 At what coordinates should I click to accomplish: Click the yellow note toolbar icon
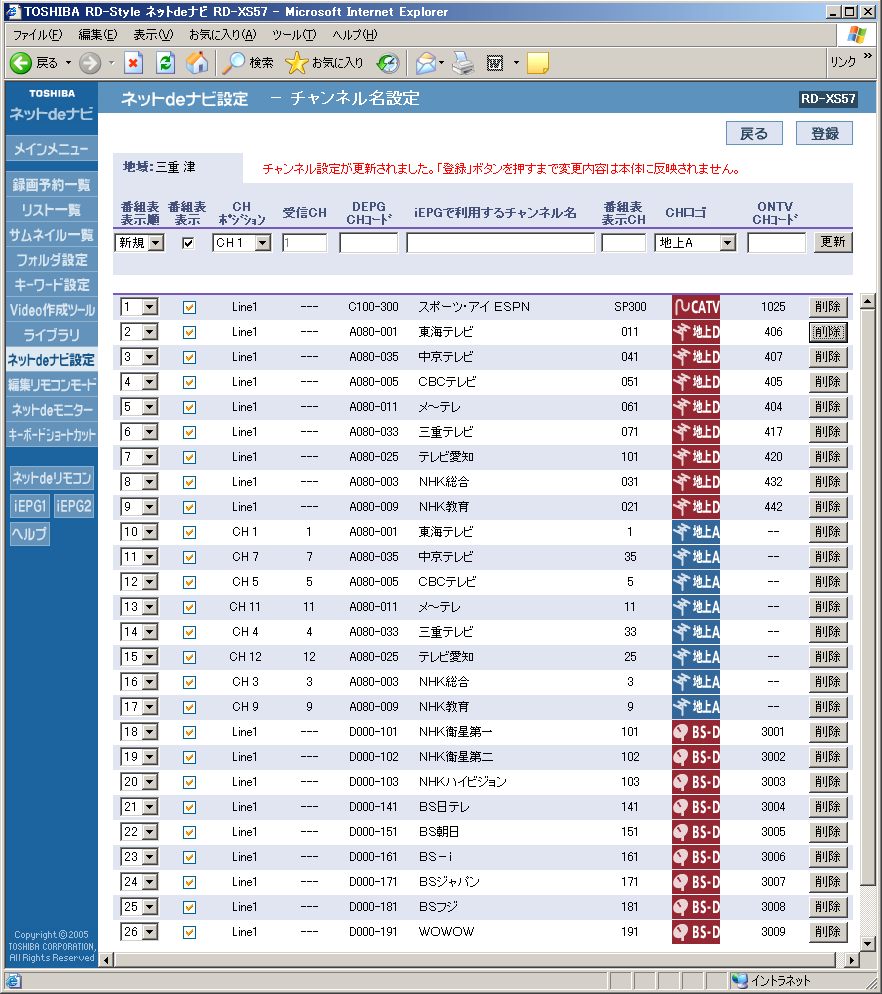tap(538, 63)
